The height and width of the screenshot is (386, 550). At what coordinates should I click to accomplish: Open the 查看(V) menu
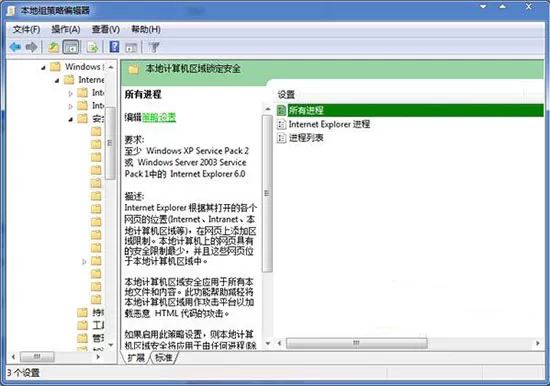106,29
